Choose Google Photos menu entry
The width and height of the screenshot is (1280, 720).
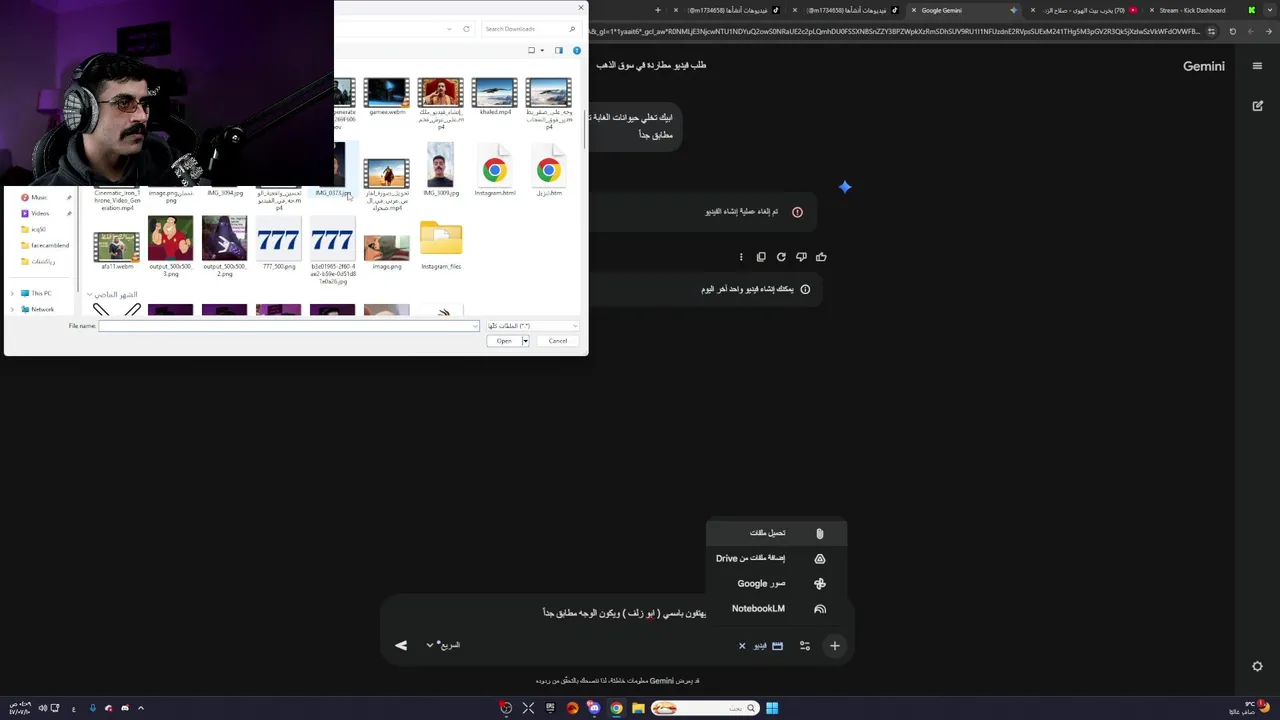tap(777, 583)
